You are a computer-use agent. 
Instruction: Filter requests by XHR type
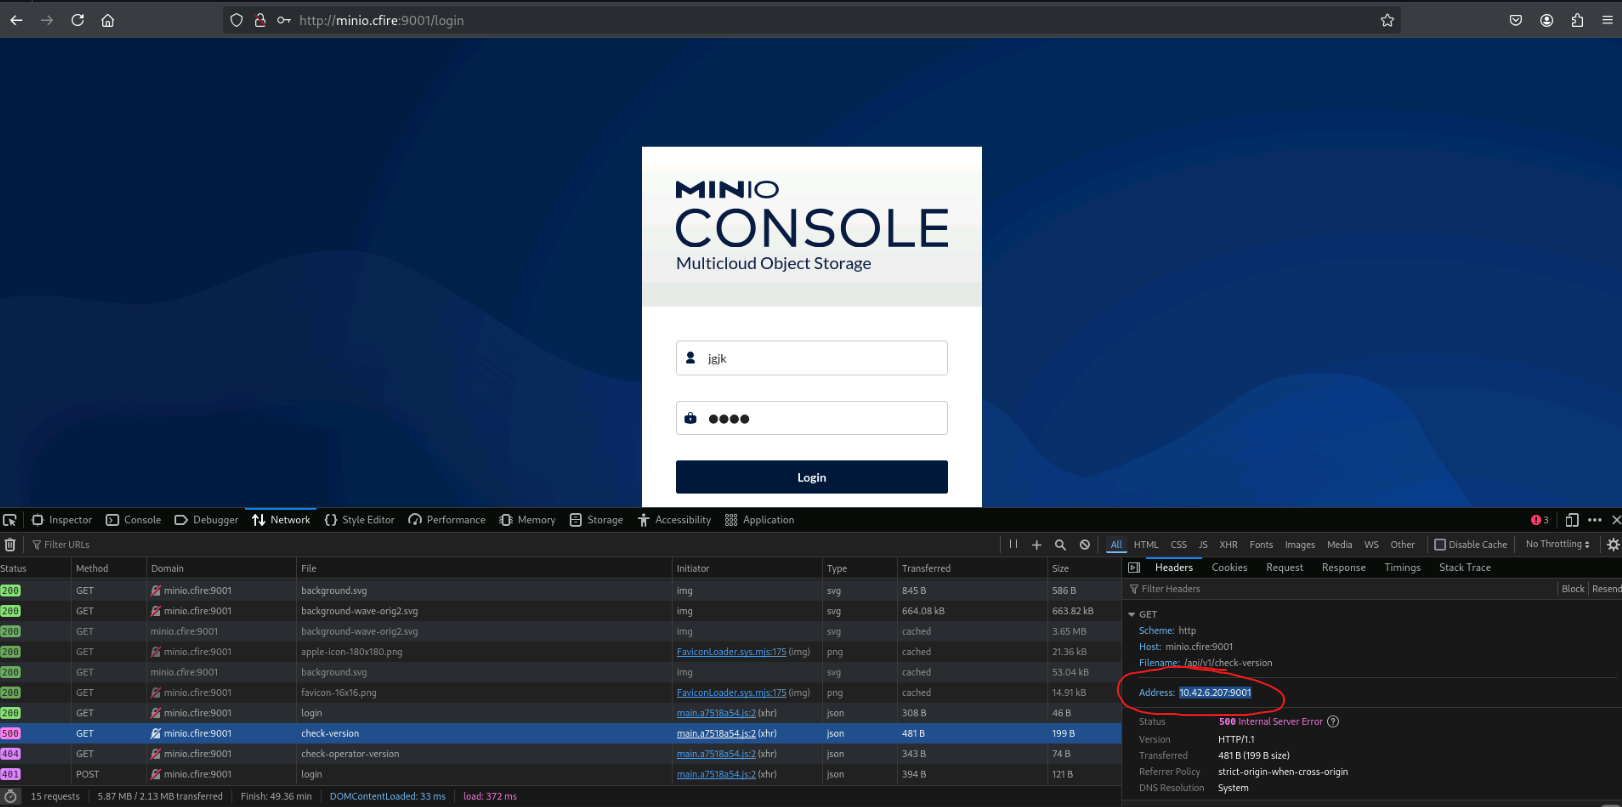[1228, 545]
